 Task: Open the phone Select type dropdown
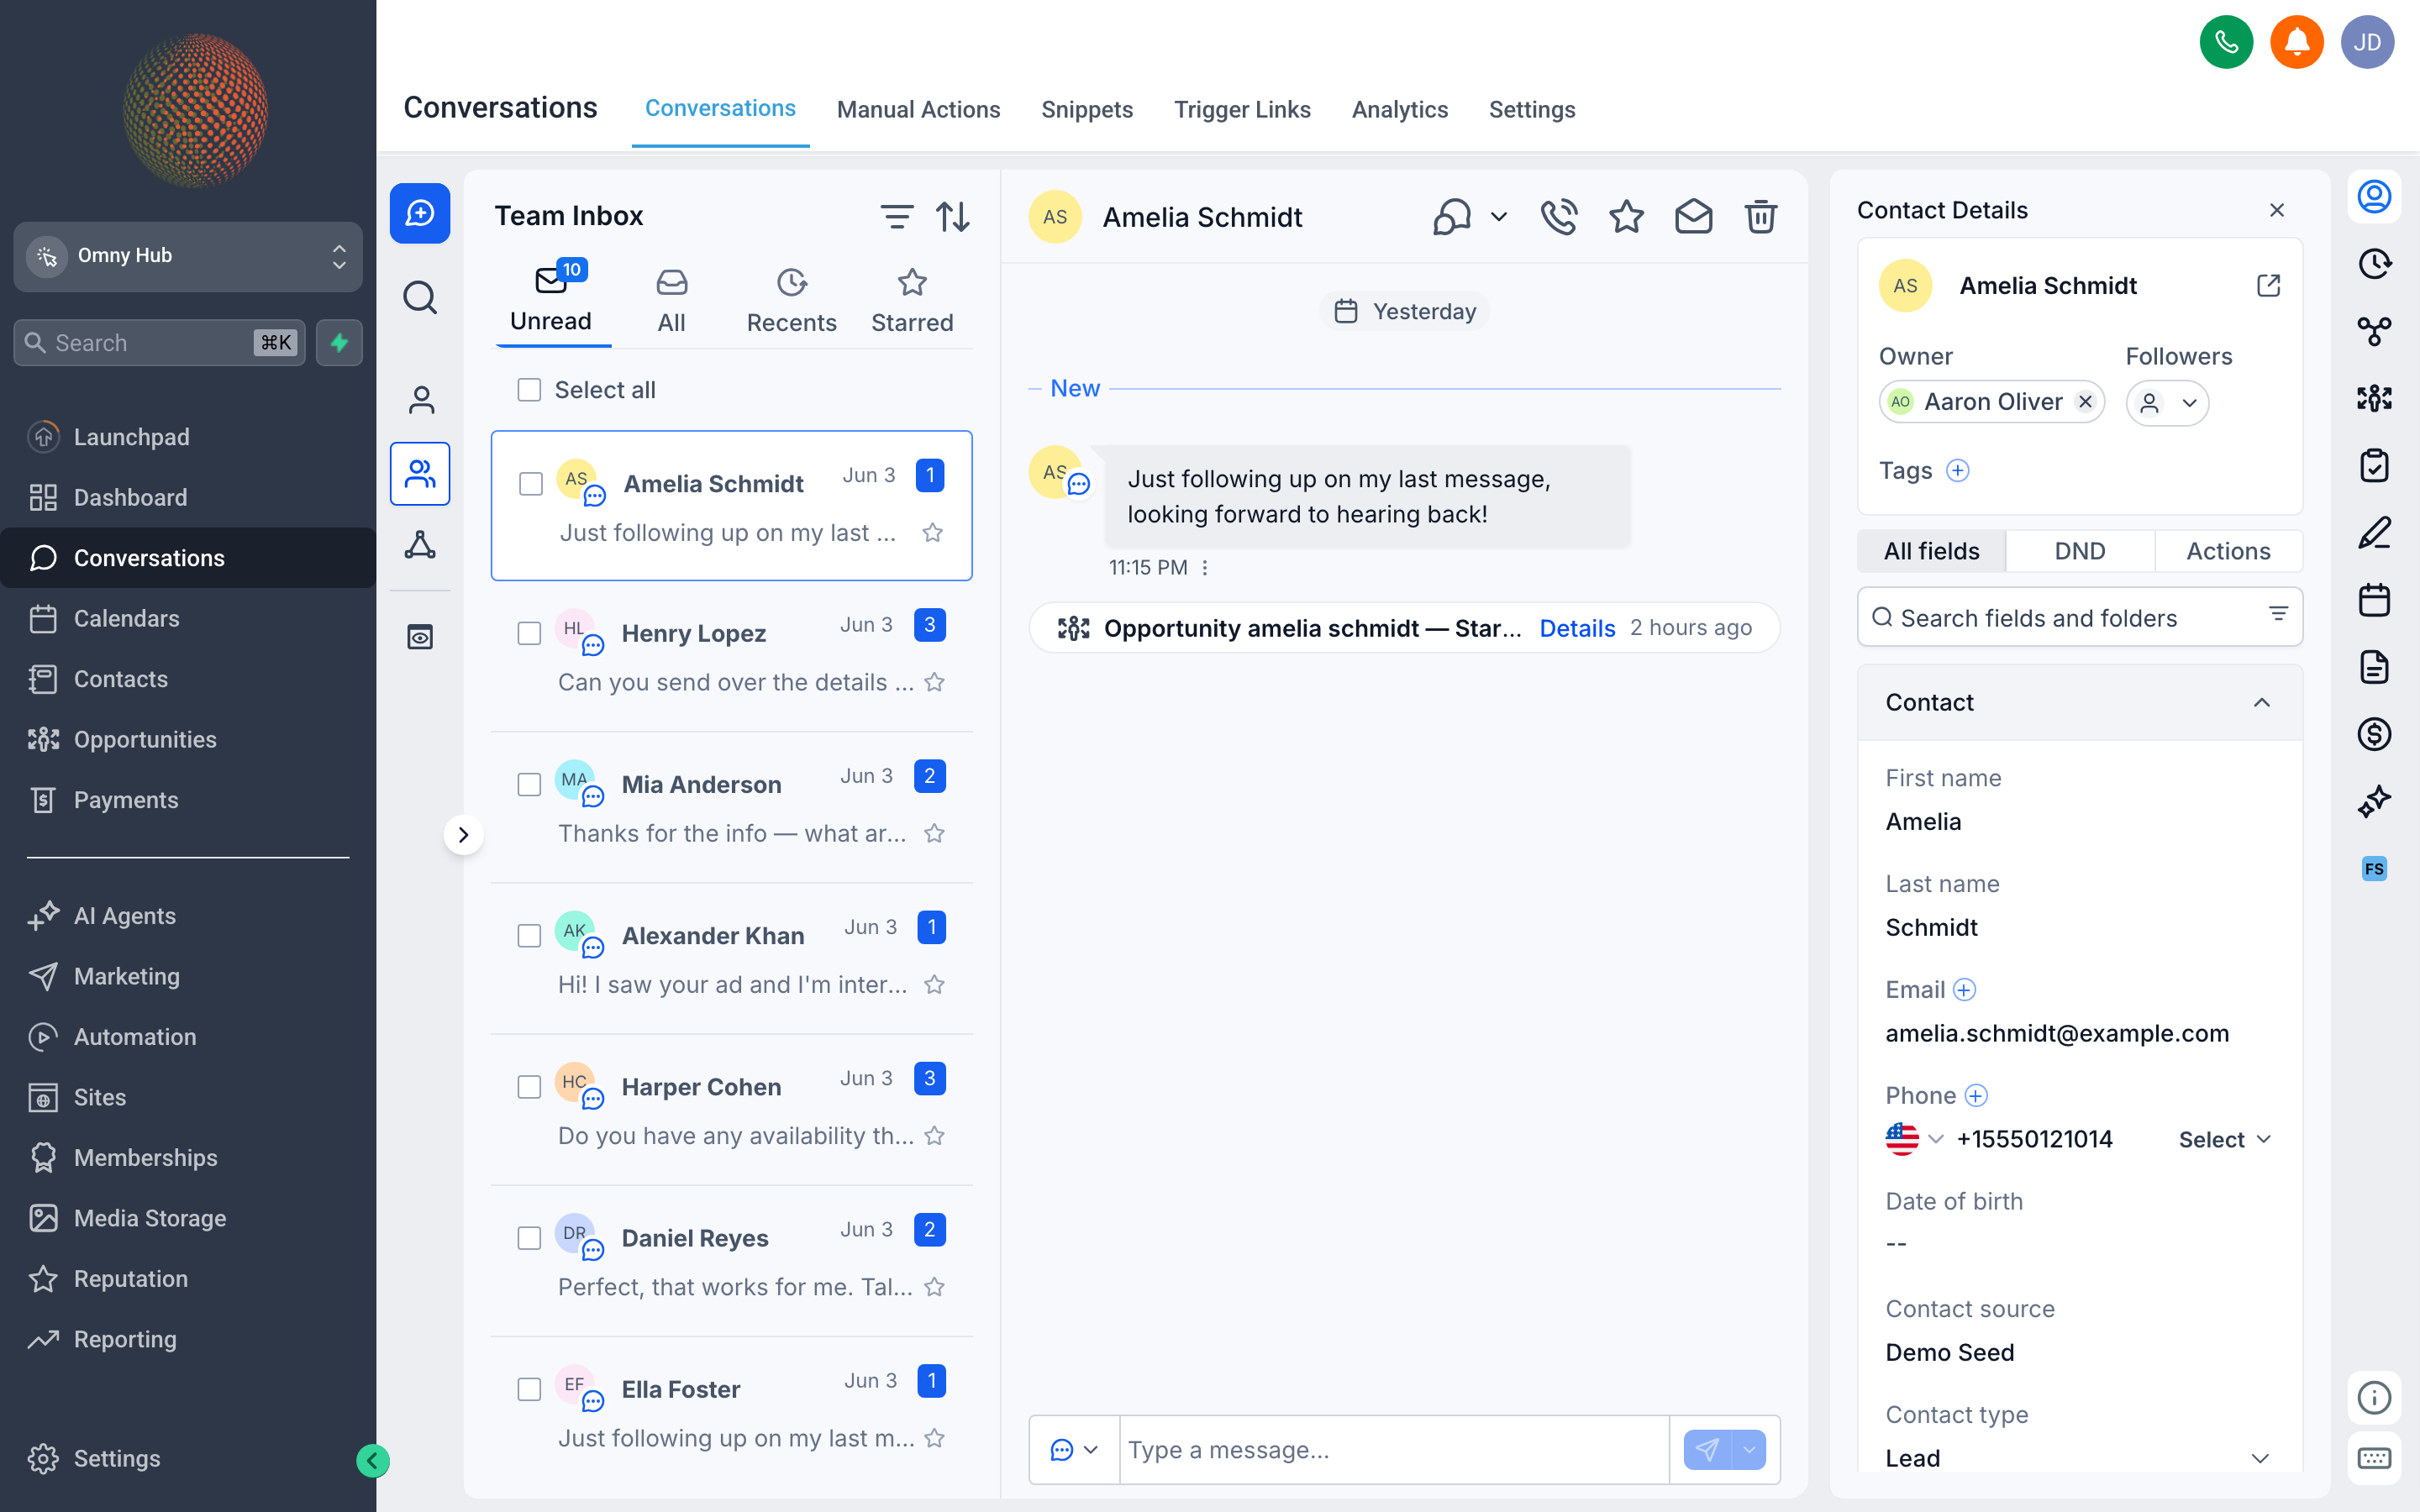[x=2225, y=1140]
